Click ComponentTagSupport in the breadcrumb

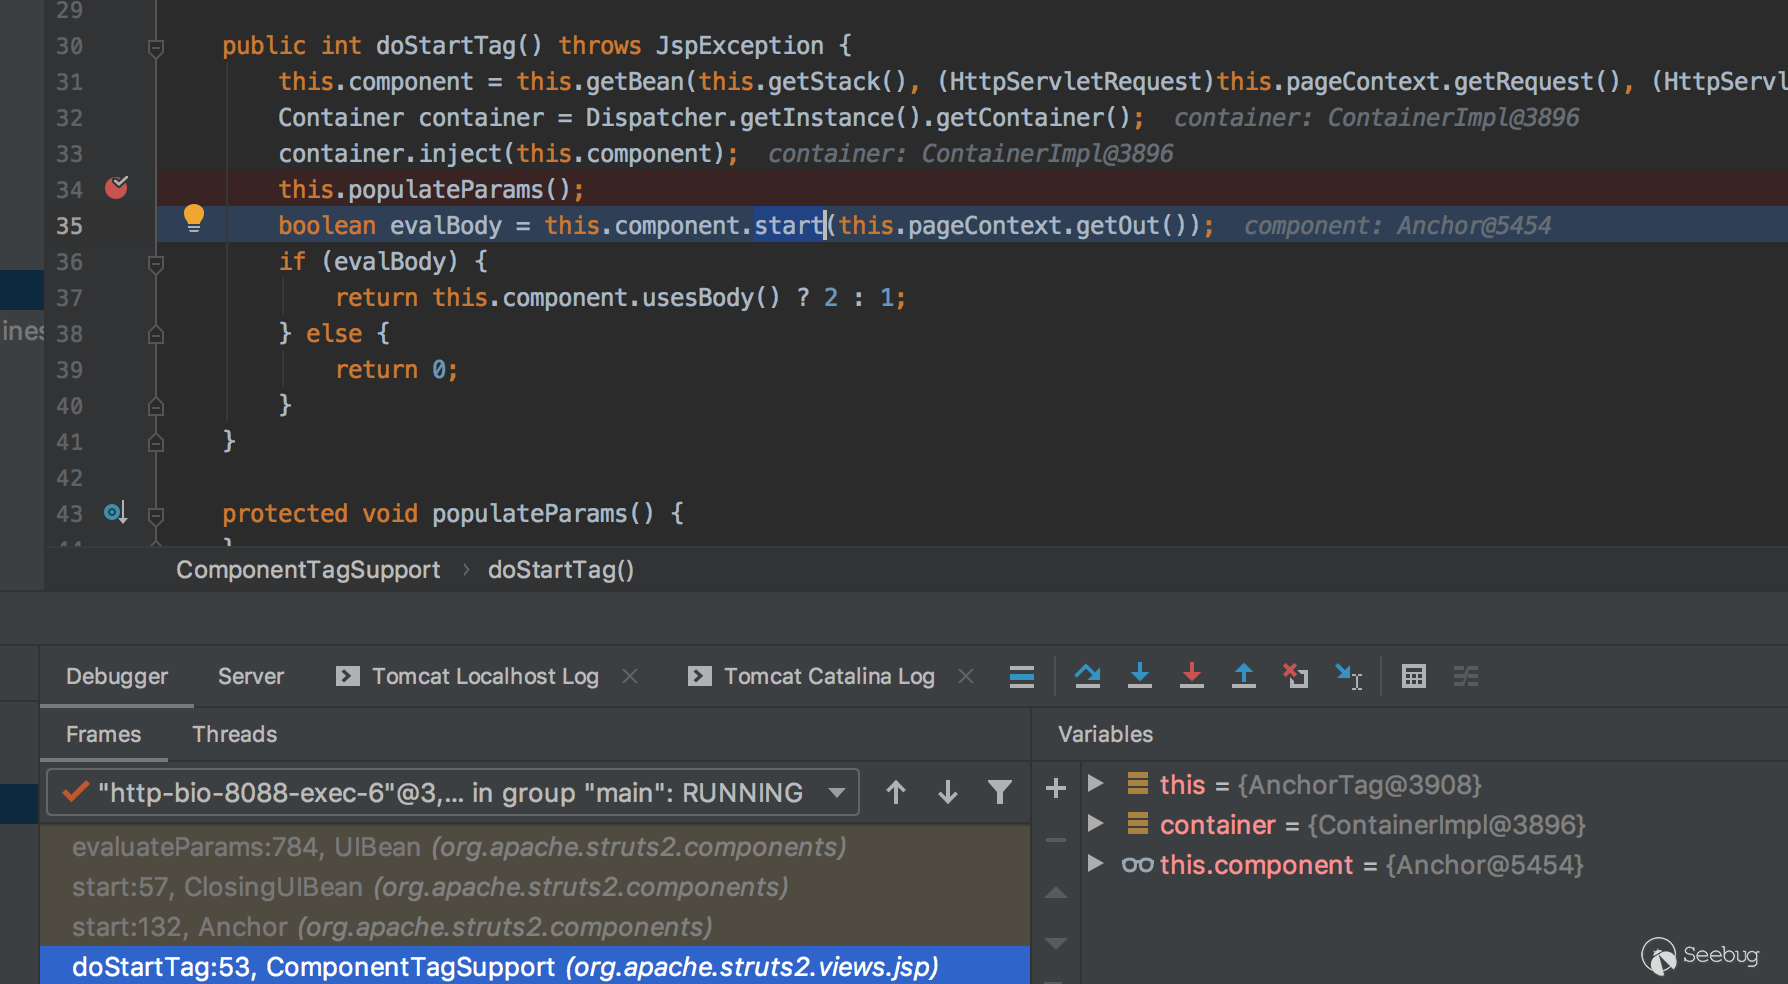coord(308,570)
